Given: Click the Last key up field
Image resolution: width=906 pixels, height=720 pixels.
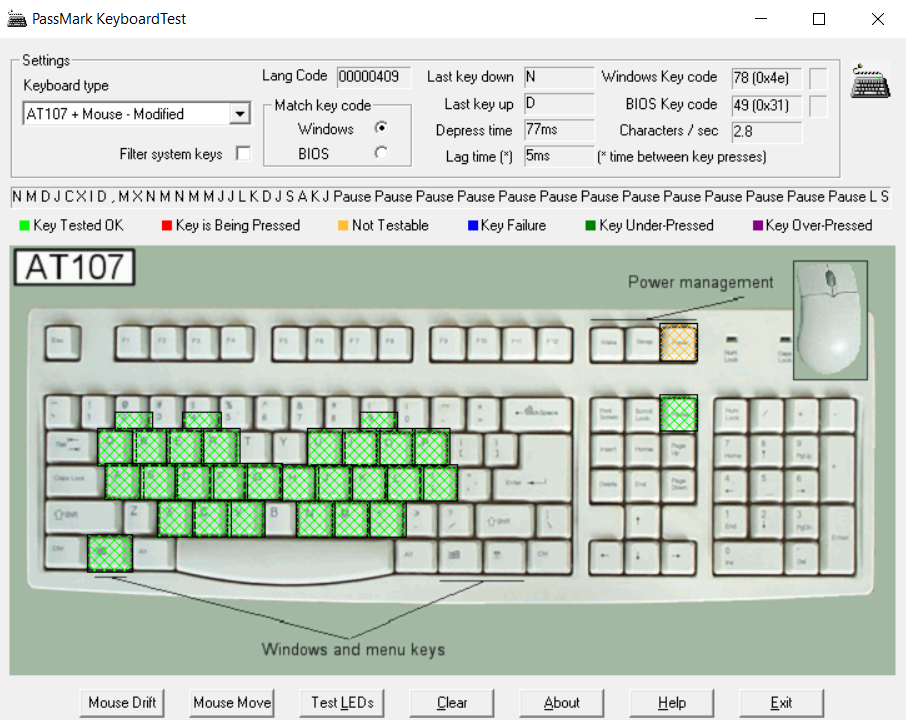Looking at the screenshot, I should coord(559,104).
